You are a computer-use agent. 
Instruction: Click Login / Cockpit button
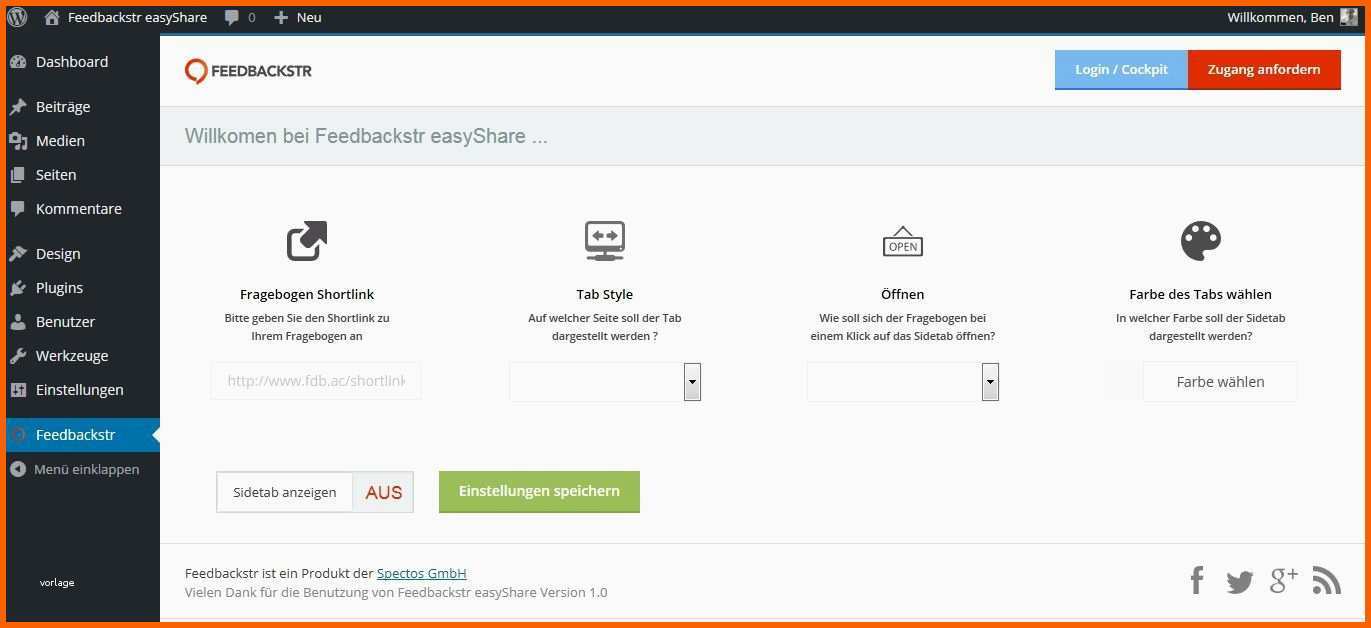click(x=1121, y=70)
